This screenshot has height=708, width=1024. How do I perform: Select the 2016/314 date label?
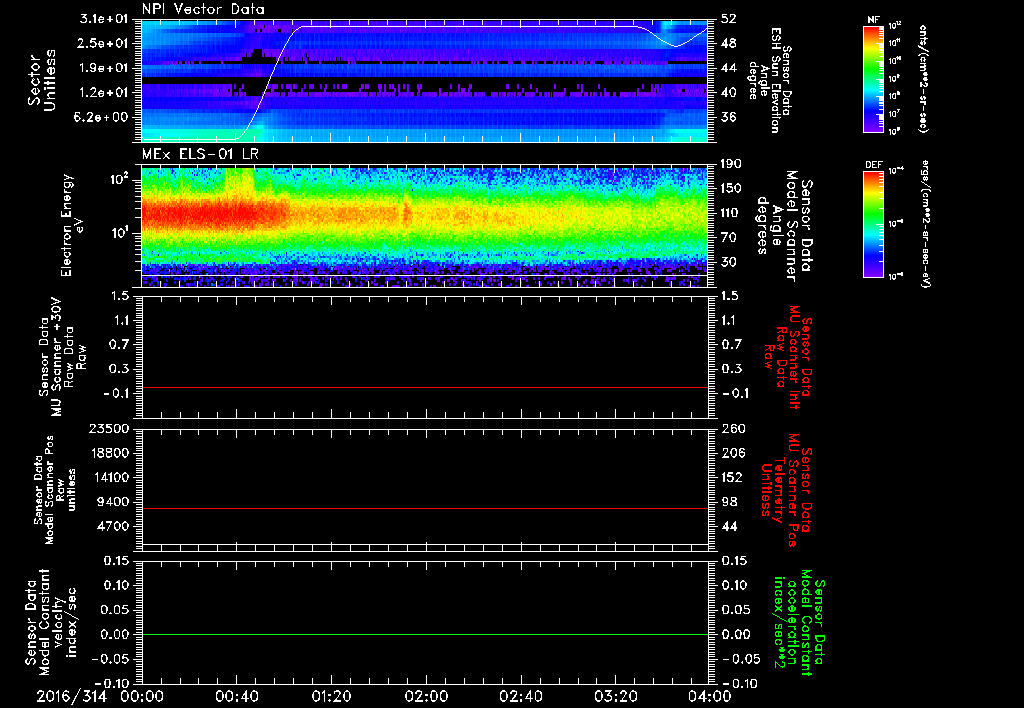(71, 696)
